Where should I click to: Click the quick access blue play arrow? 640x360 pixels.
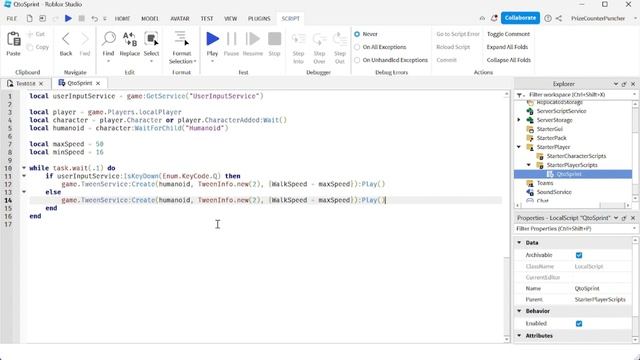click(68, 18)
